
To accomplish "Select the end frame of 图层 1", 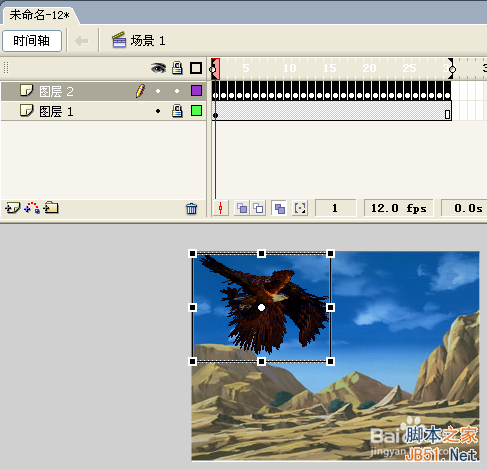I will (x=448, y=111).
